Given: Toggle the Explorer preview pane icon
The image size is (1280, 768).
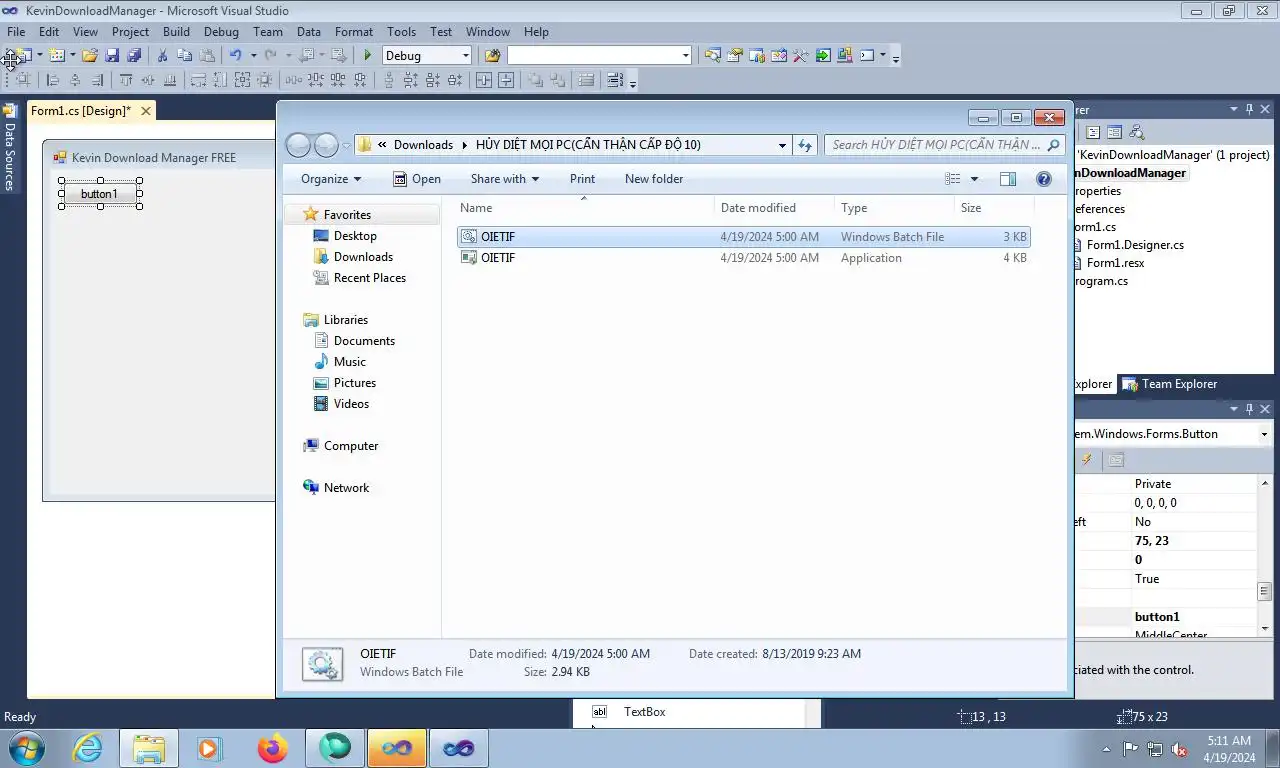Looking at the screenshot, I should click(x=1008, y=179).
